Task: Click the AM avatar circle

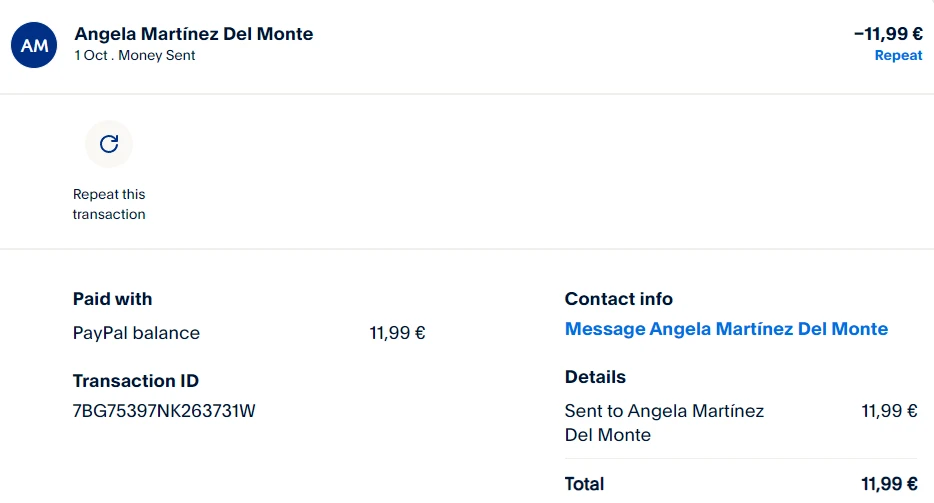Action: (x=34, y=45)
